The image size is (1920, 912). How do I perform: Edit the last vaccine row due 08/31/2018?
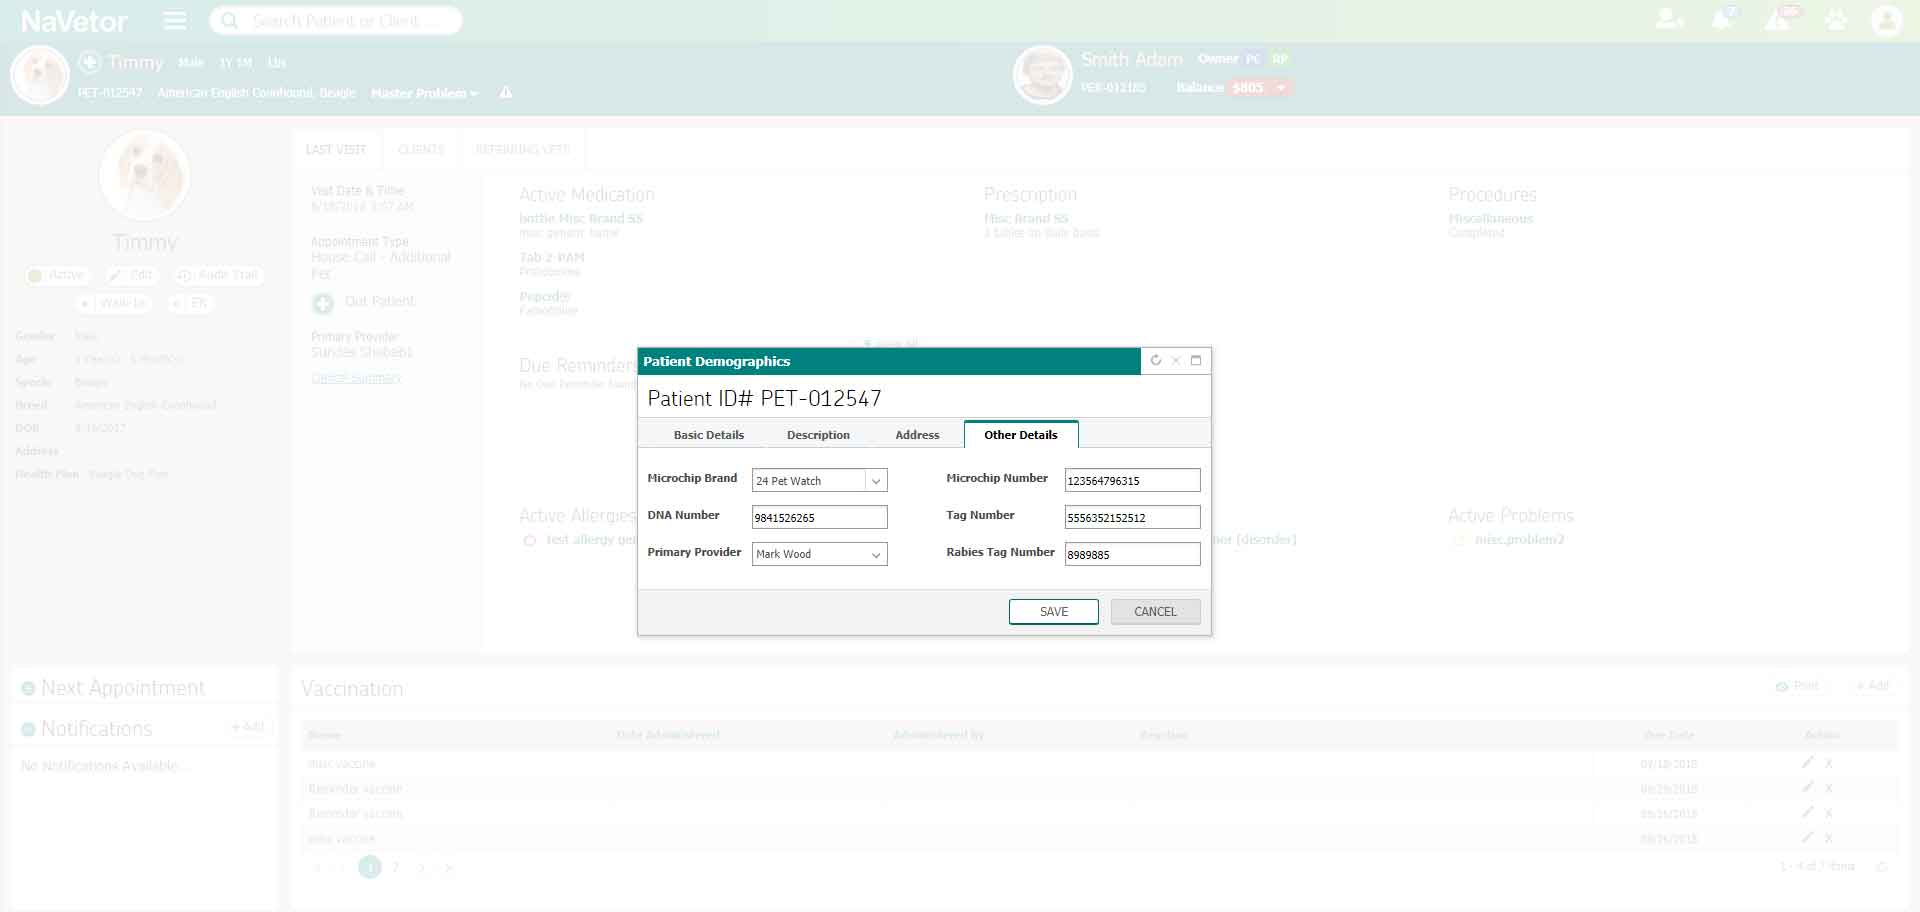tap(1807, 837)
